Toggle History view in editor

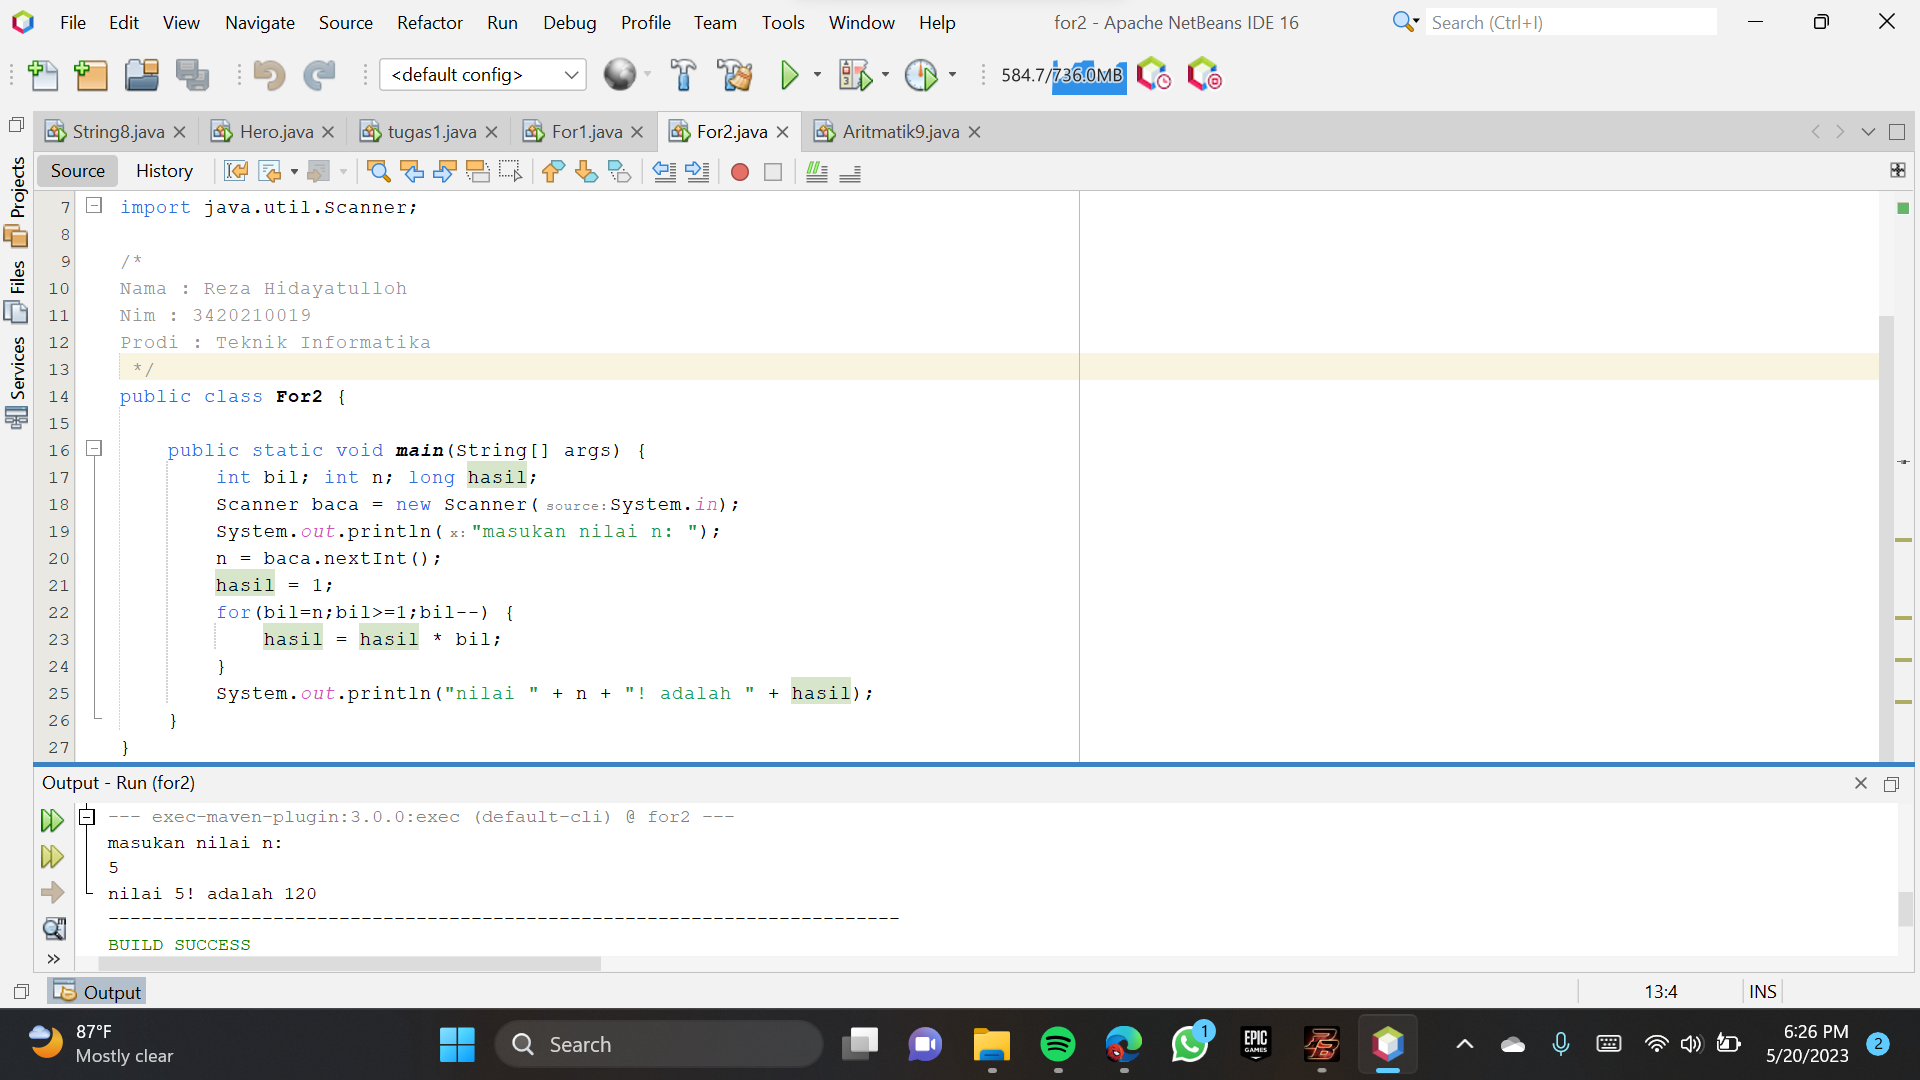tap(164, 171)
